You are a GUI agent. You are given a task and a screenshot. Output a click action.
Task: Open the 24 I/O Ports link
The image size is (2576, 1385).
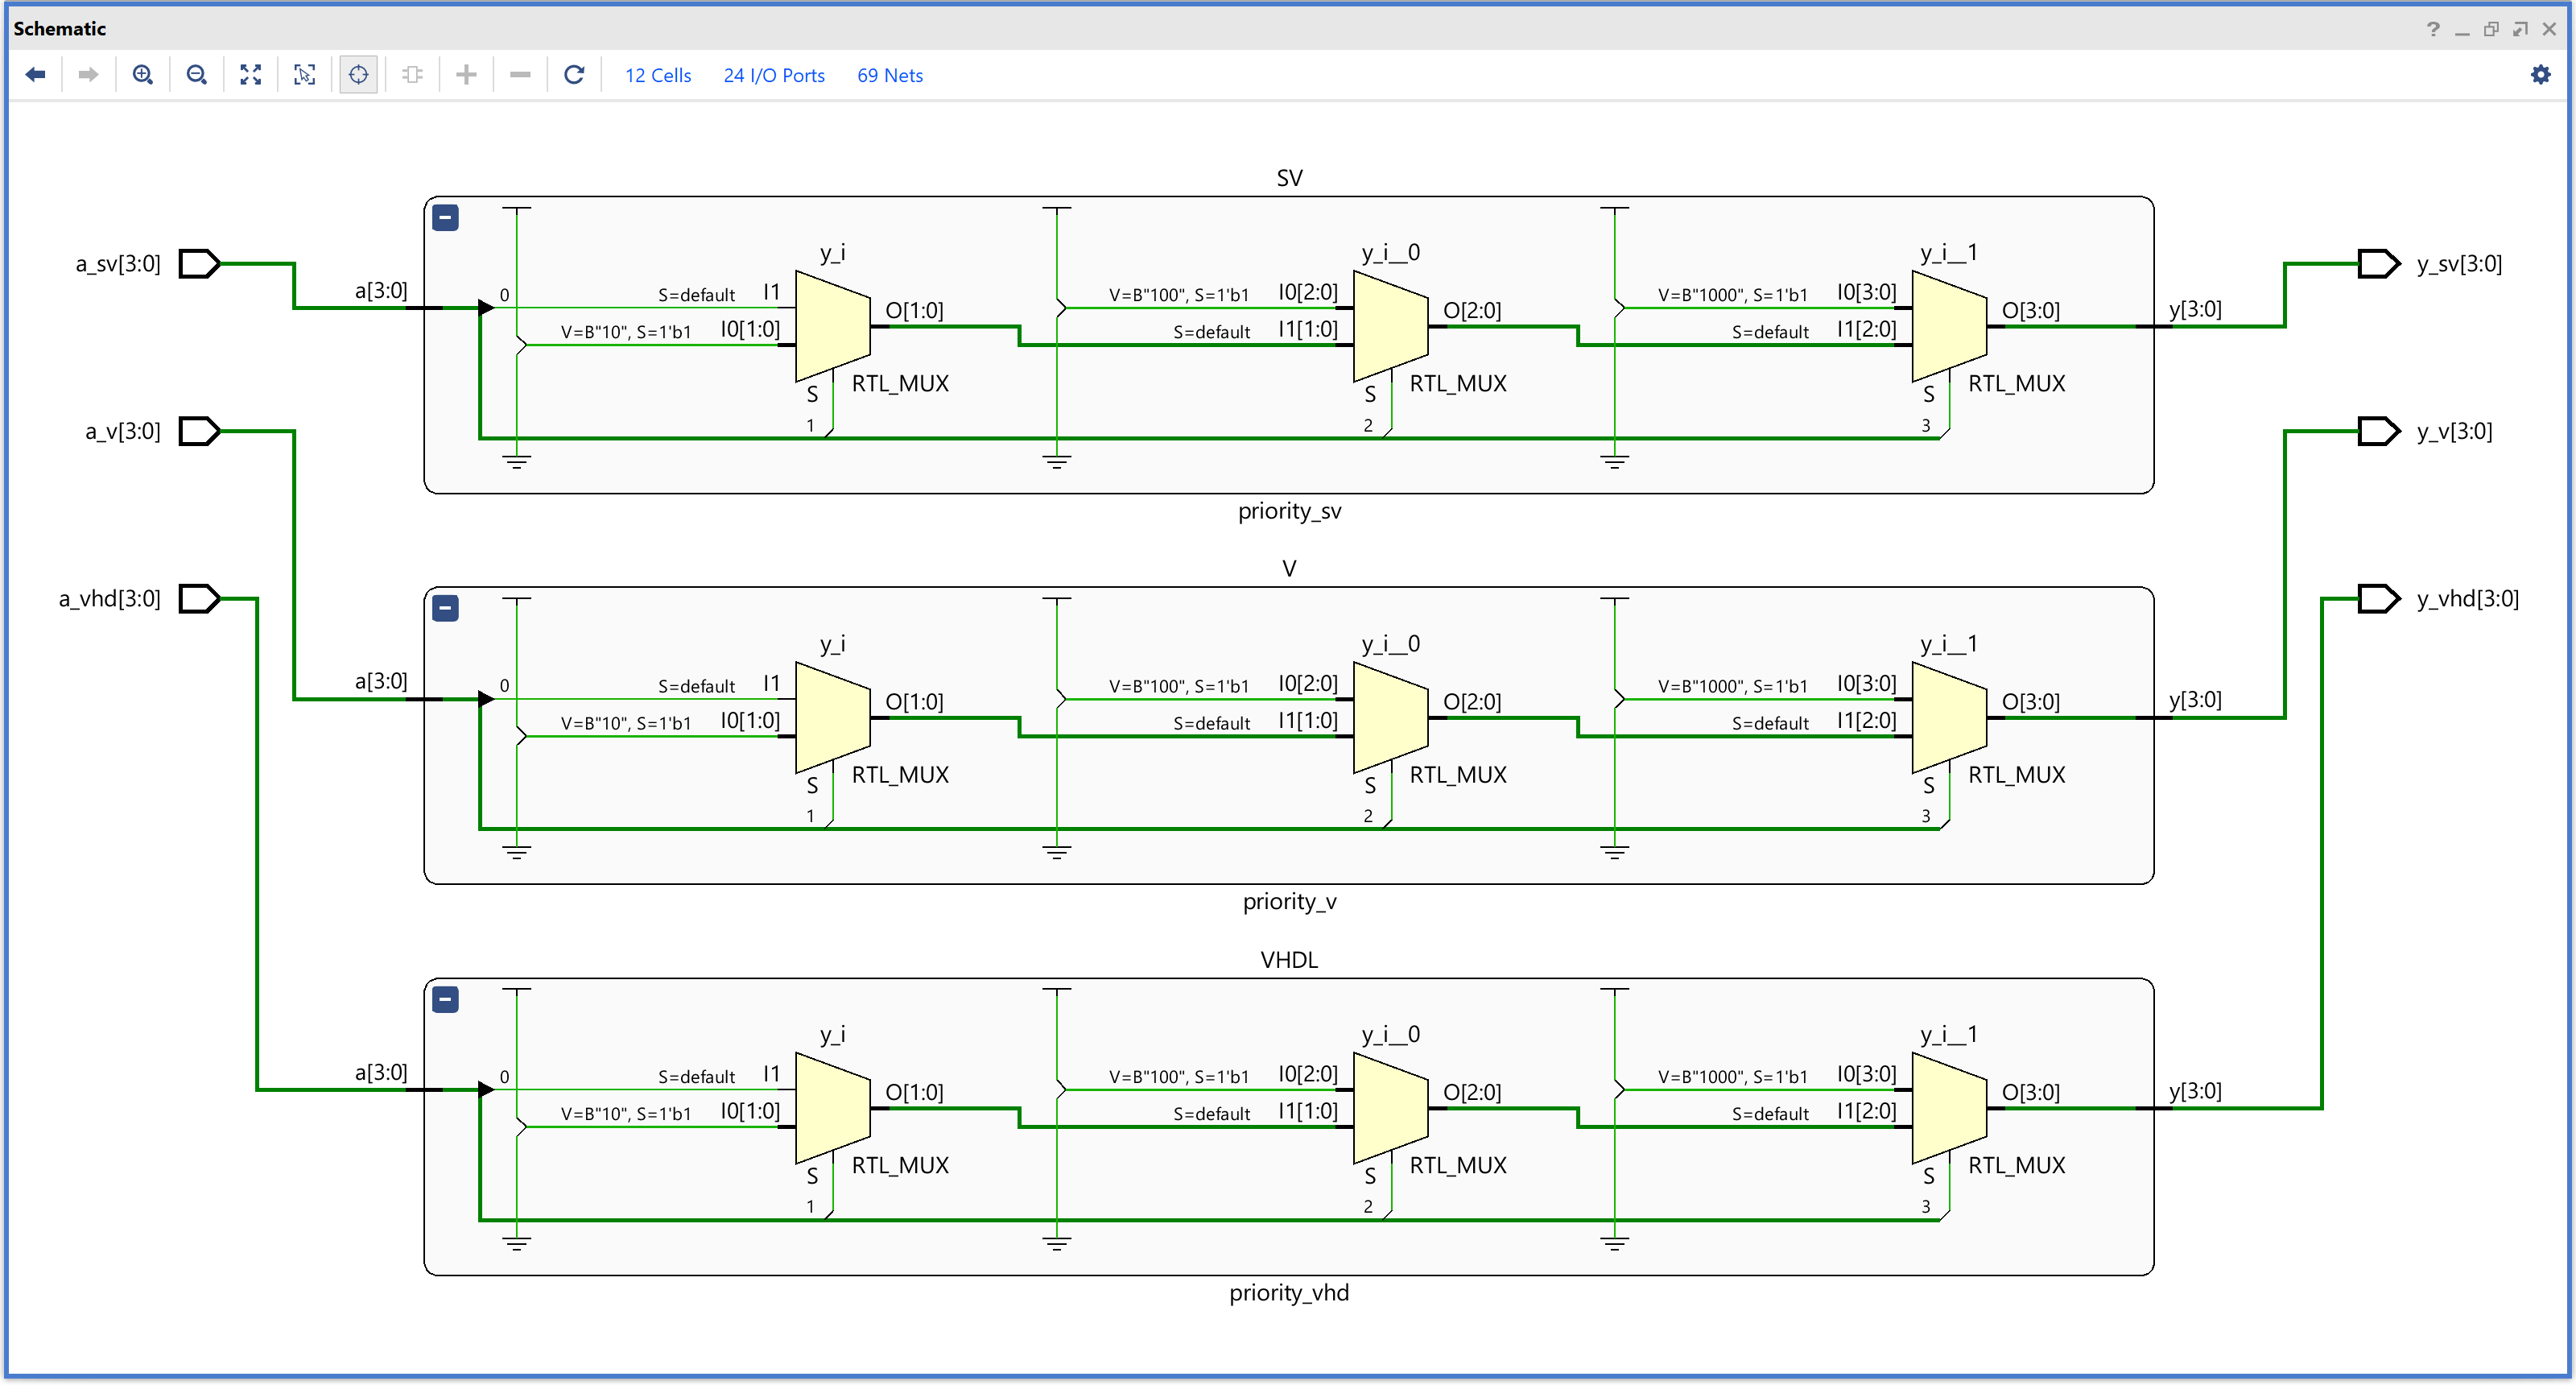point(774,76)
